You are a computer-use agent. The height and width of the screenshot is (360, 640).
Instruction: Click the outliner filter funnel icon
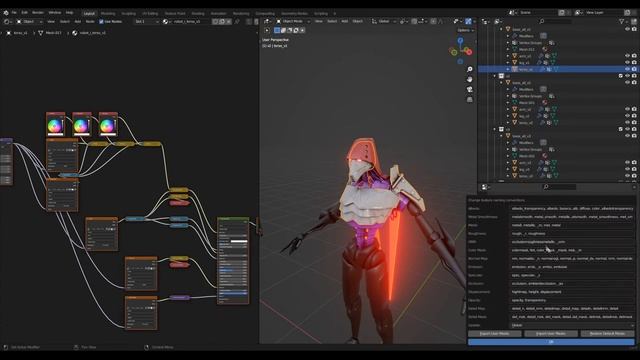click(622, 21)
